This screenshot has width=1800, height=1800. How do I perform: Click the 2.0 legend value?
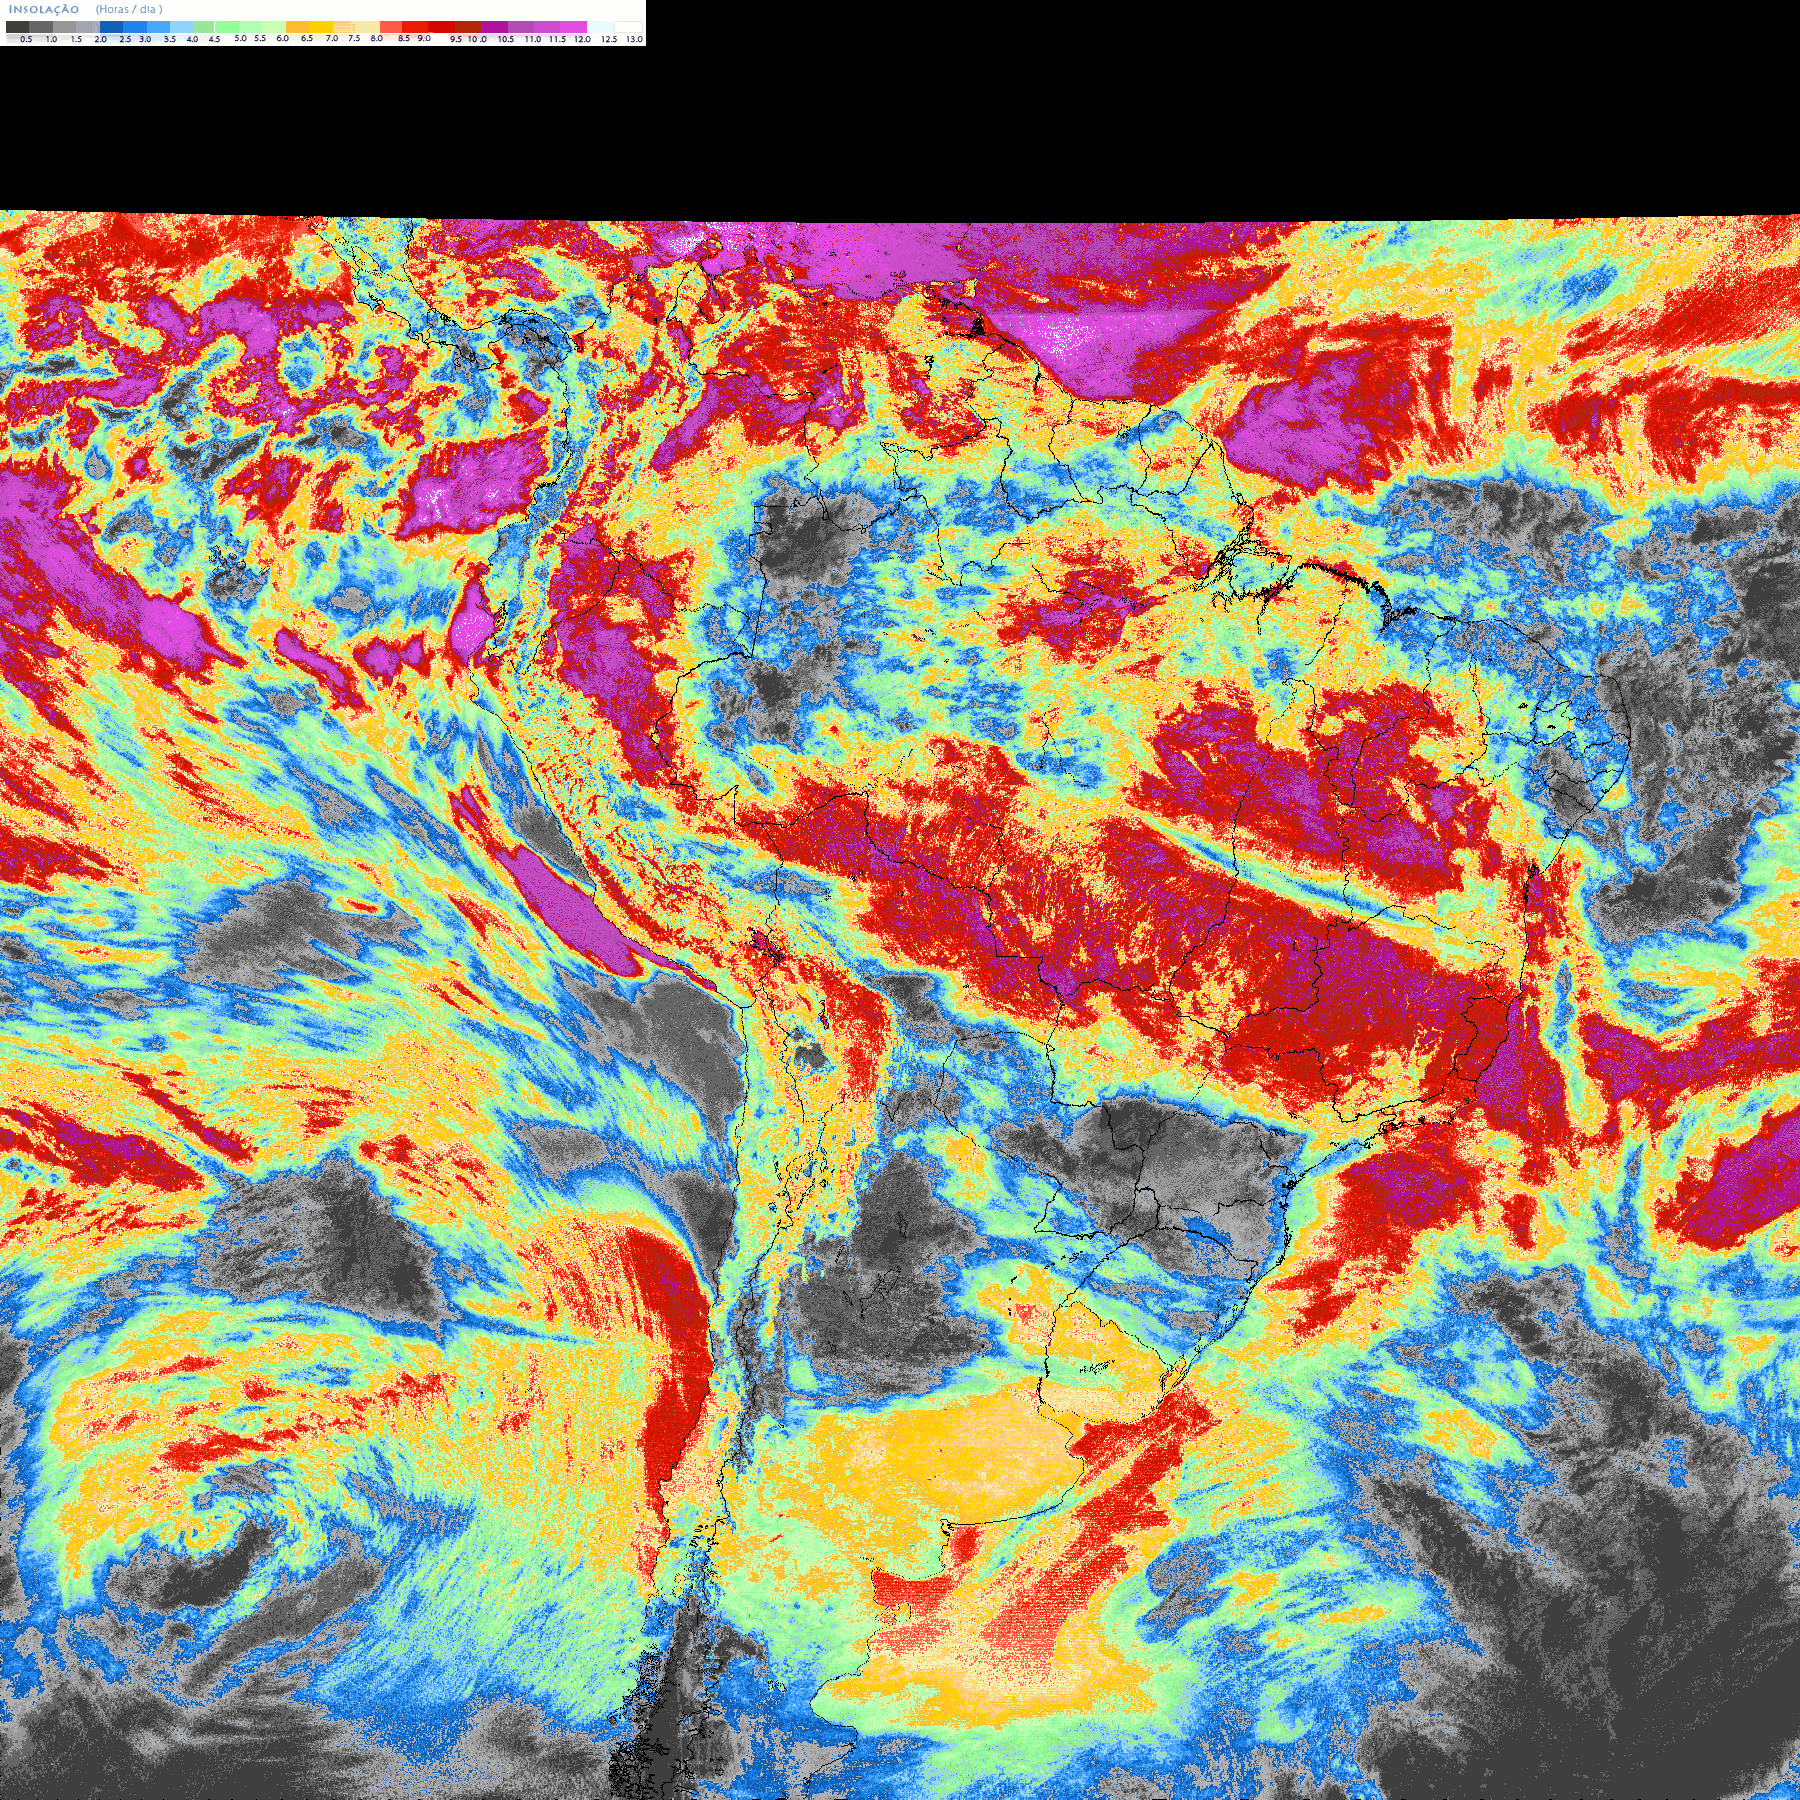[101, 39]
